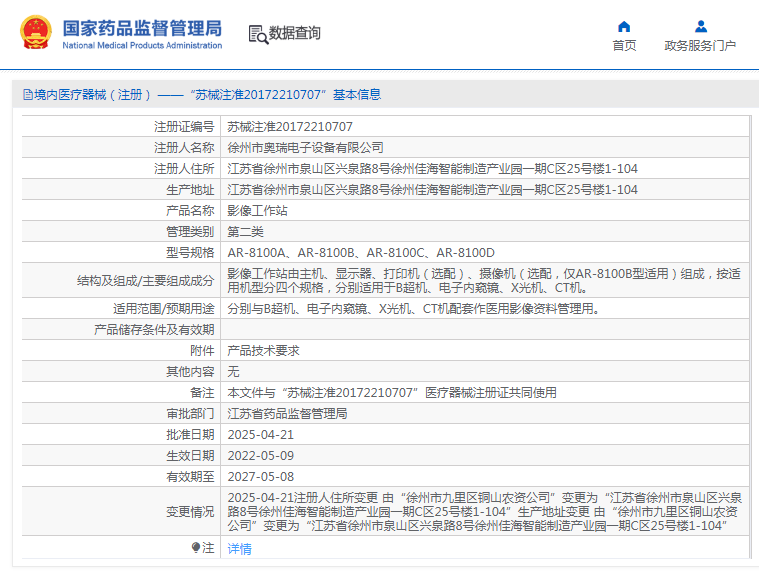Select the 生产地址 label

(x=190, y=190)
